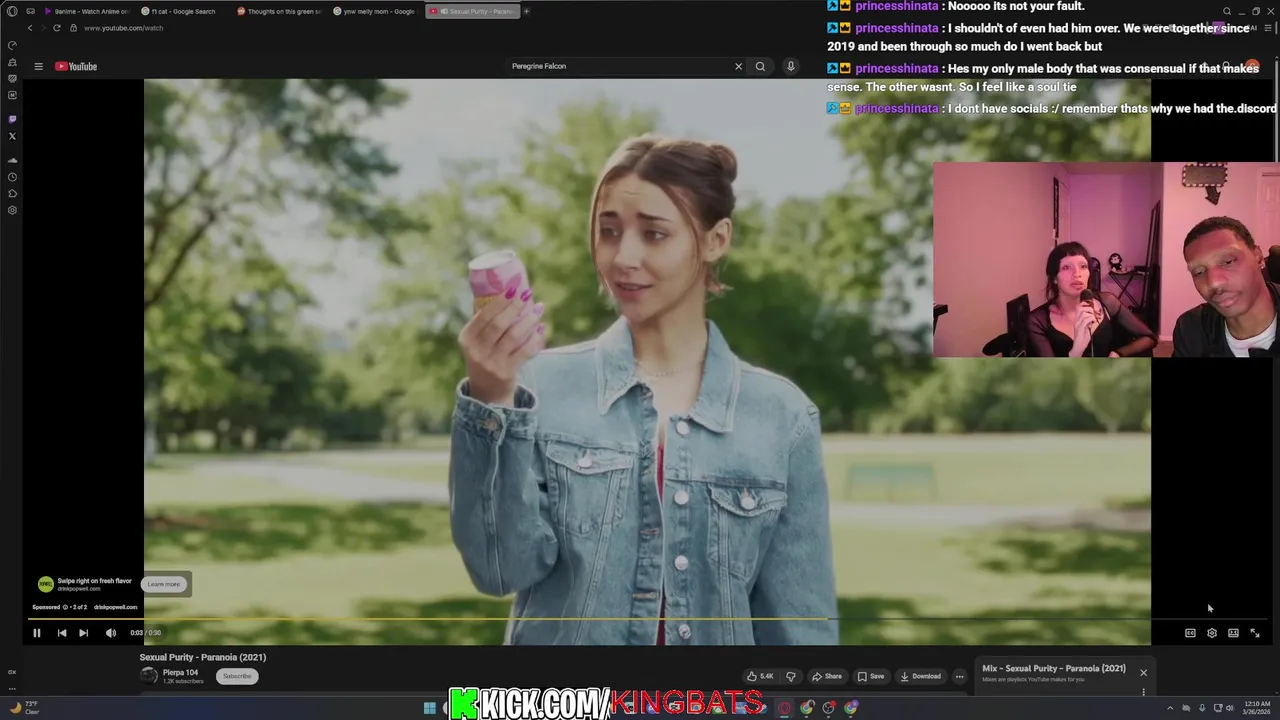Switch to 9anime browser tab
The image size is (1280, 720).
[x=87, y=12]
